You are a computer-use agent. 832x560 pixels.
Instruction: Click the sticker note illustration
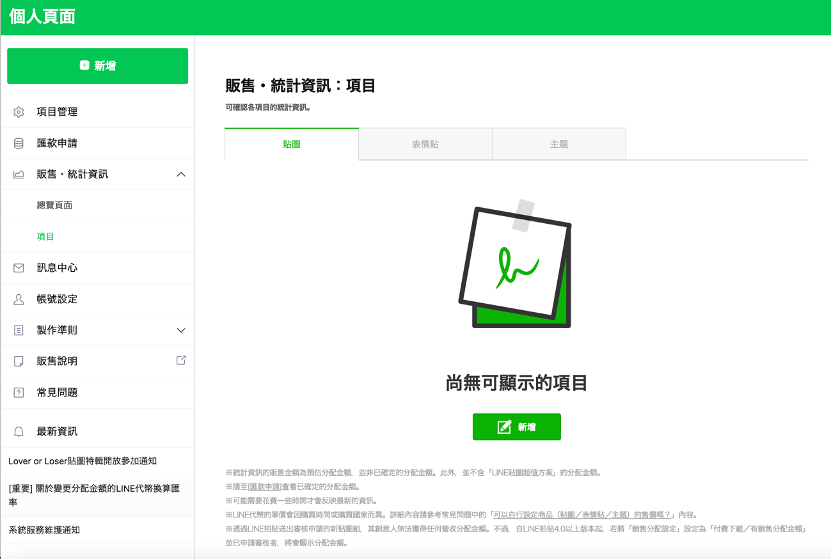point(515,264)
